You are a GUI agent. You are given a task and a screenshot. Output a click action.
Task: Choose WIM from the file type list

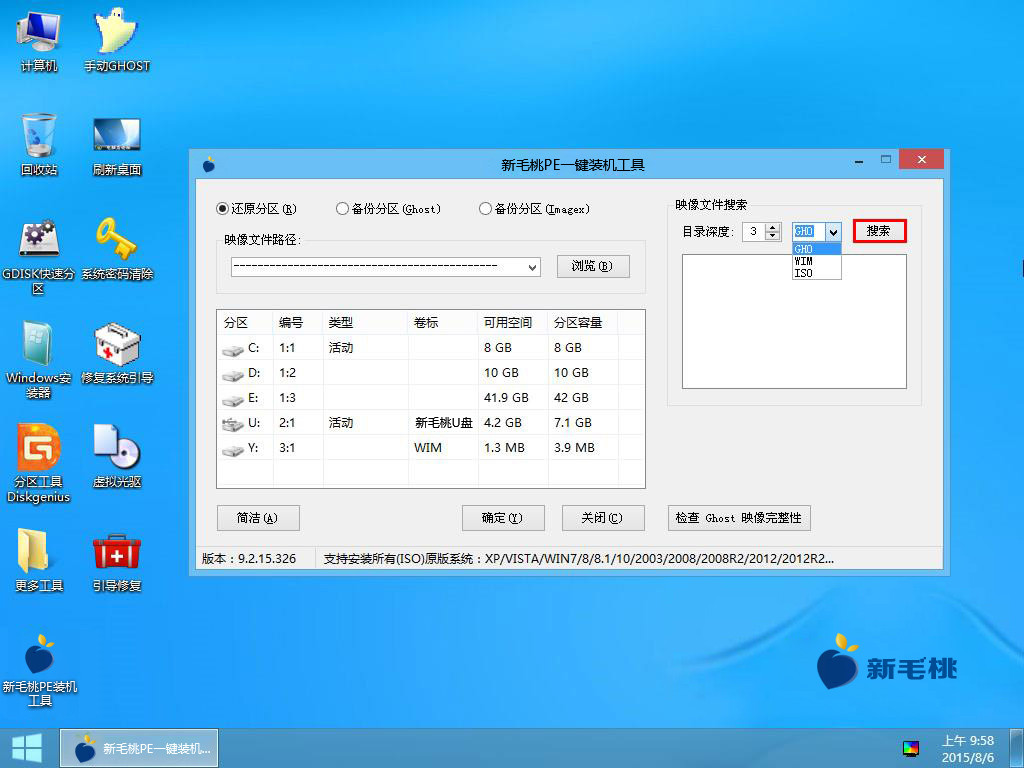click(816, 261)
